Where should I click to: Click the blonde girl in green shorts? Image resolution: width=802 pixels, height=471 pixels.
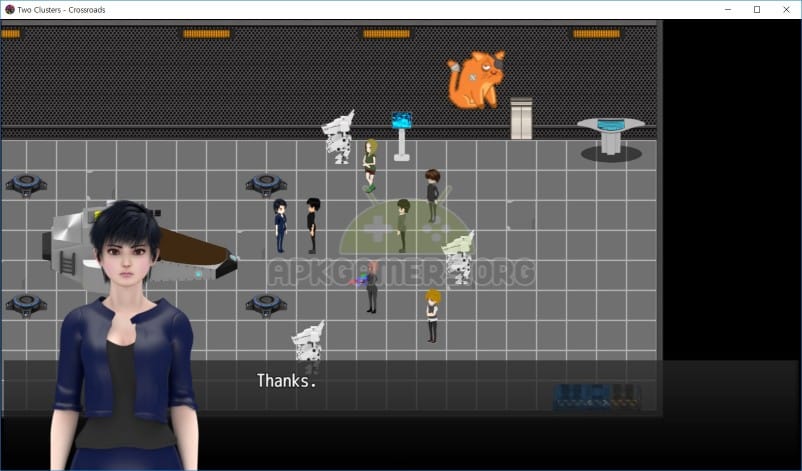370,164
